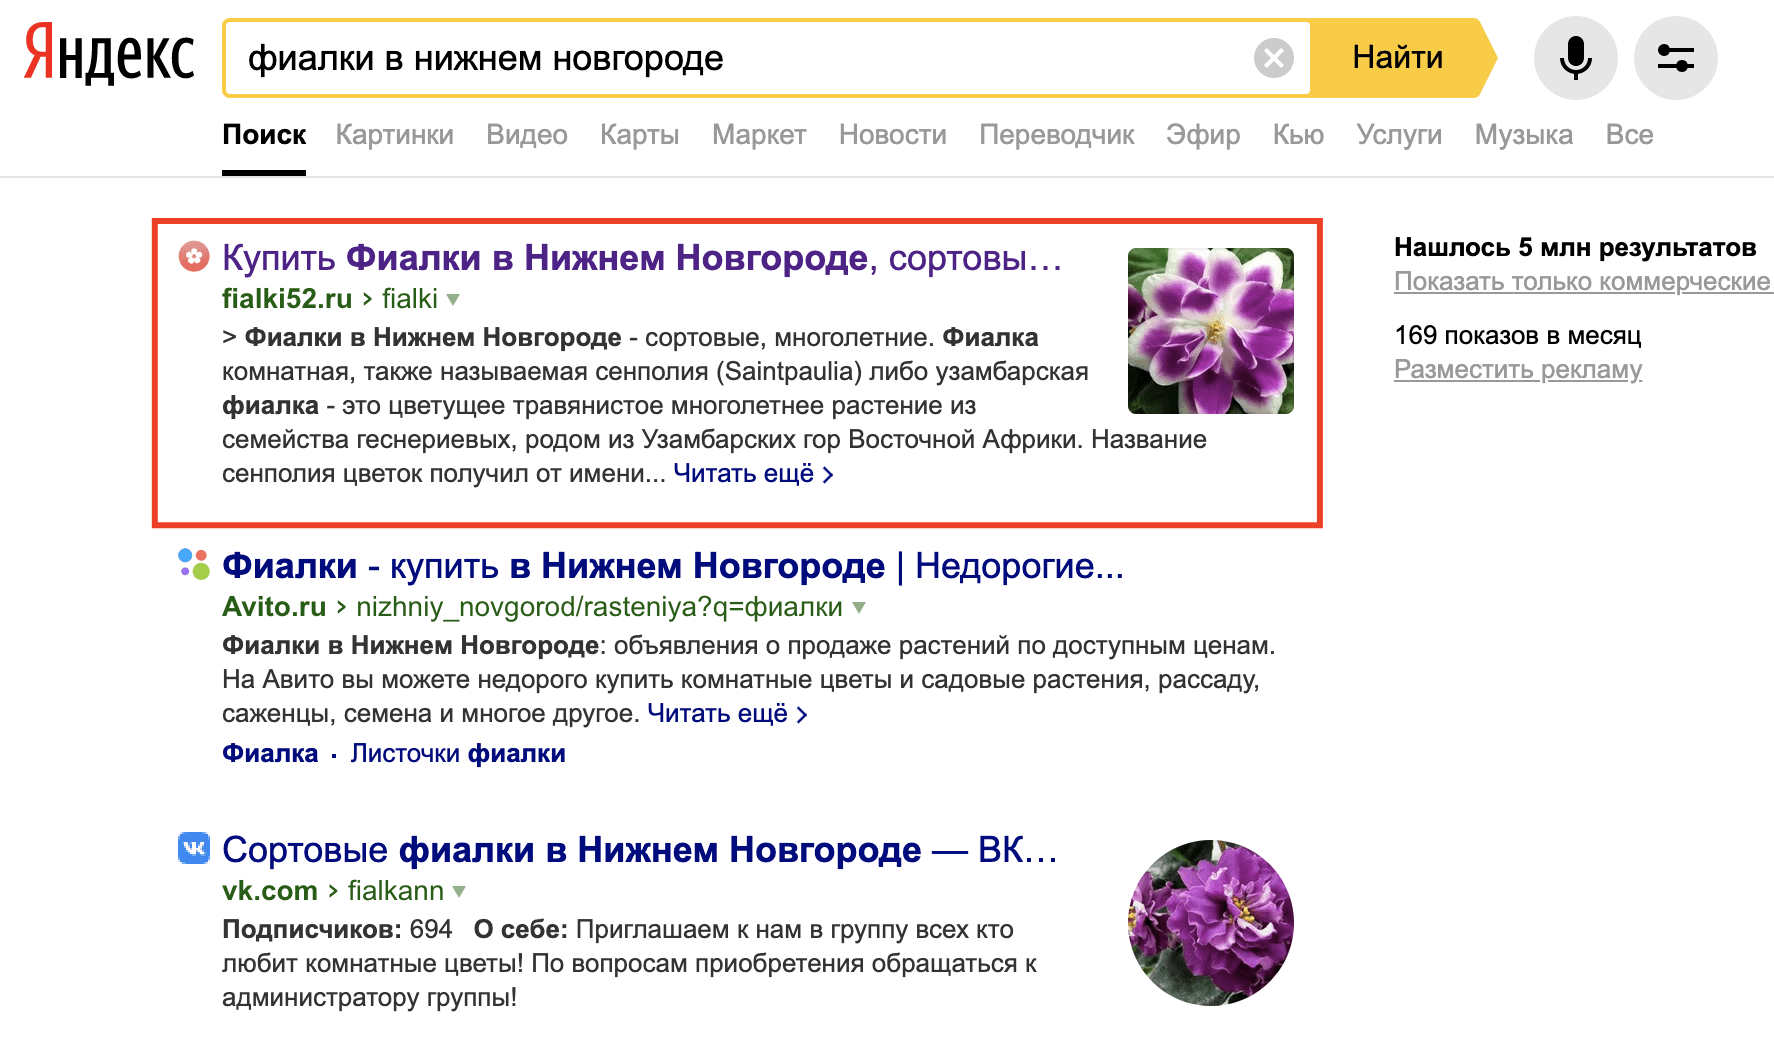1774x1056 pixels.
Task: Click the VK favicon beside the third result
Action: point(194,848)
